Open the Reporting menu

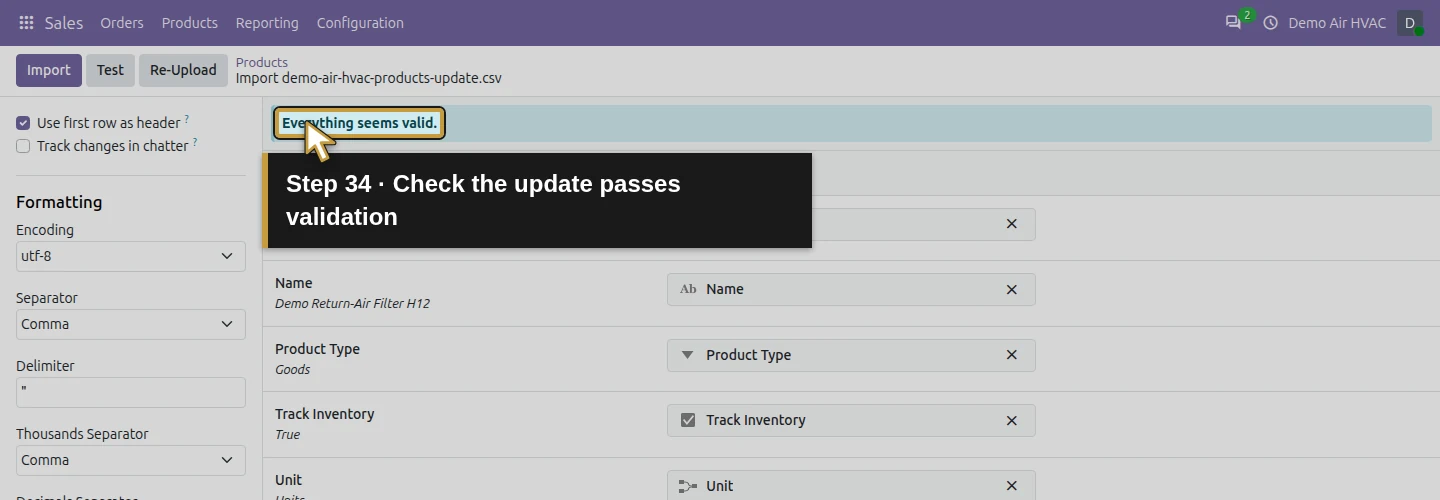(x=267, y=22)
